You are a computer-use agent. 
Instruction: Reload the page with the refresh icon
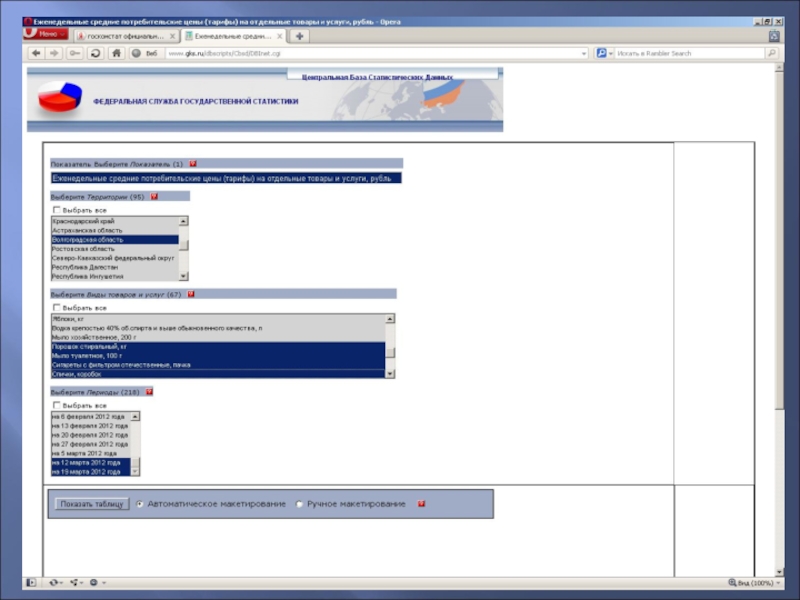click(95, 53)
